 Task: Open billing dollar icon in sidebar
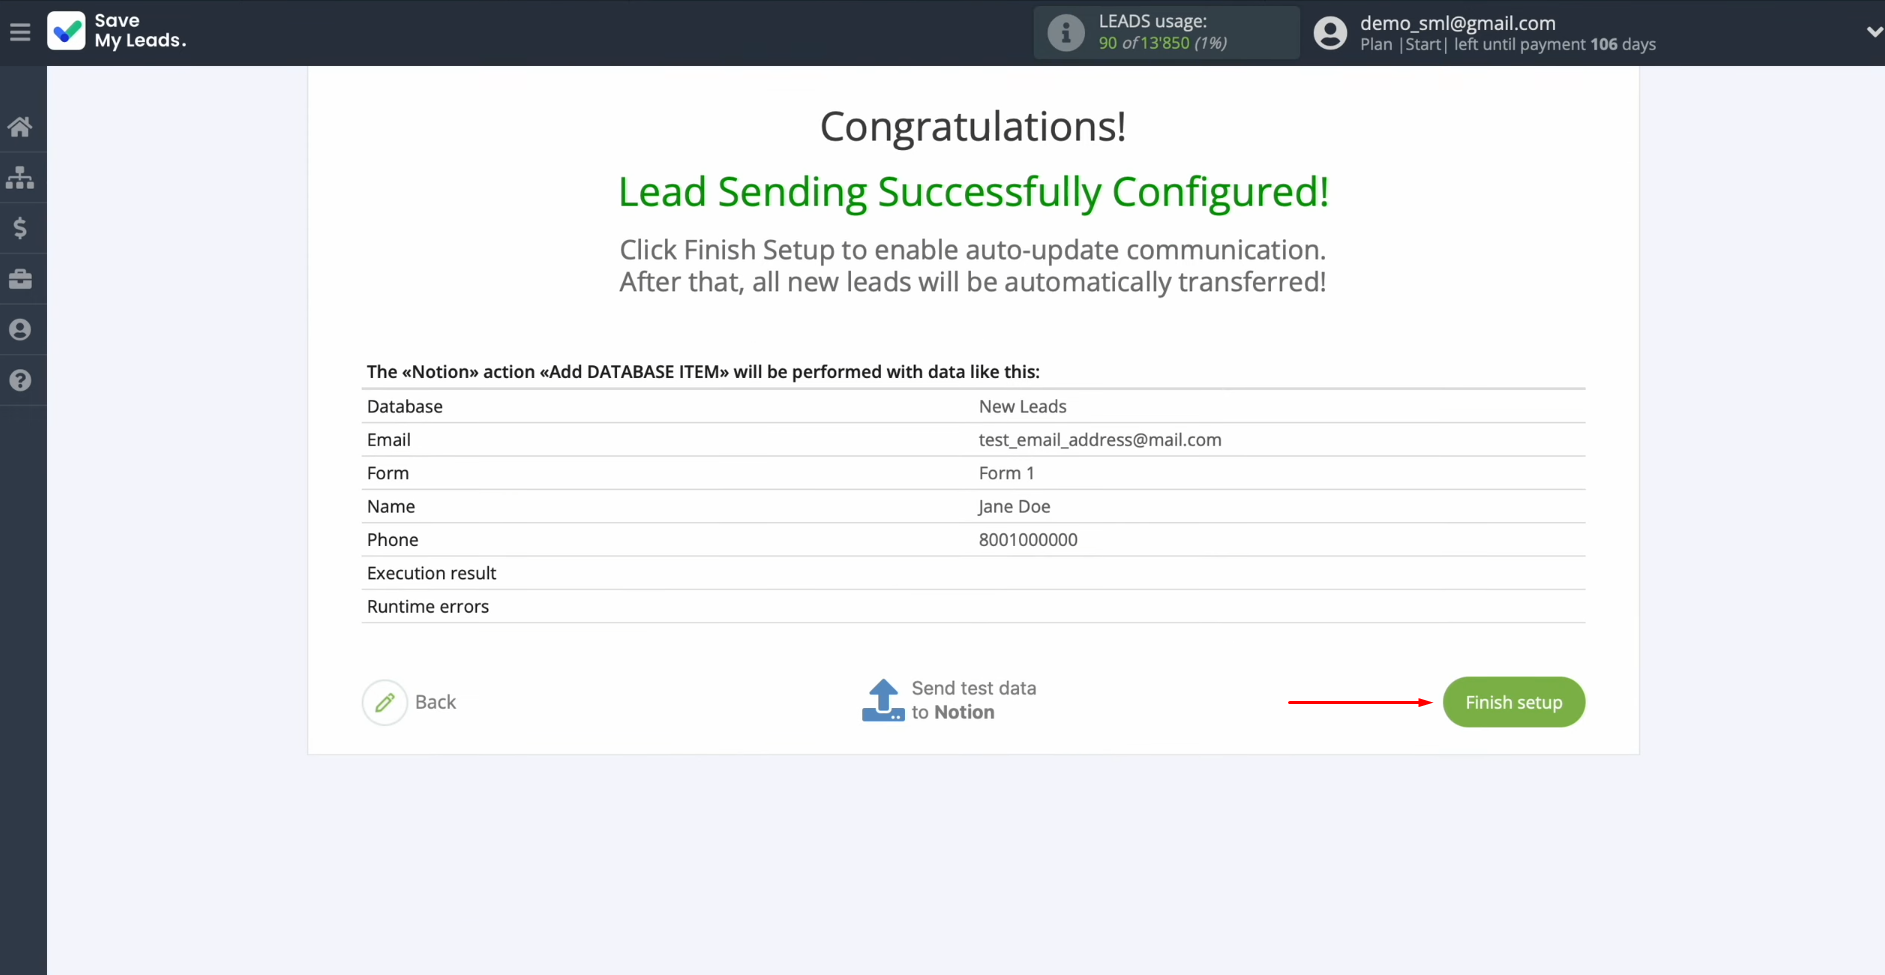point(20,229)
